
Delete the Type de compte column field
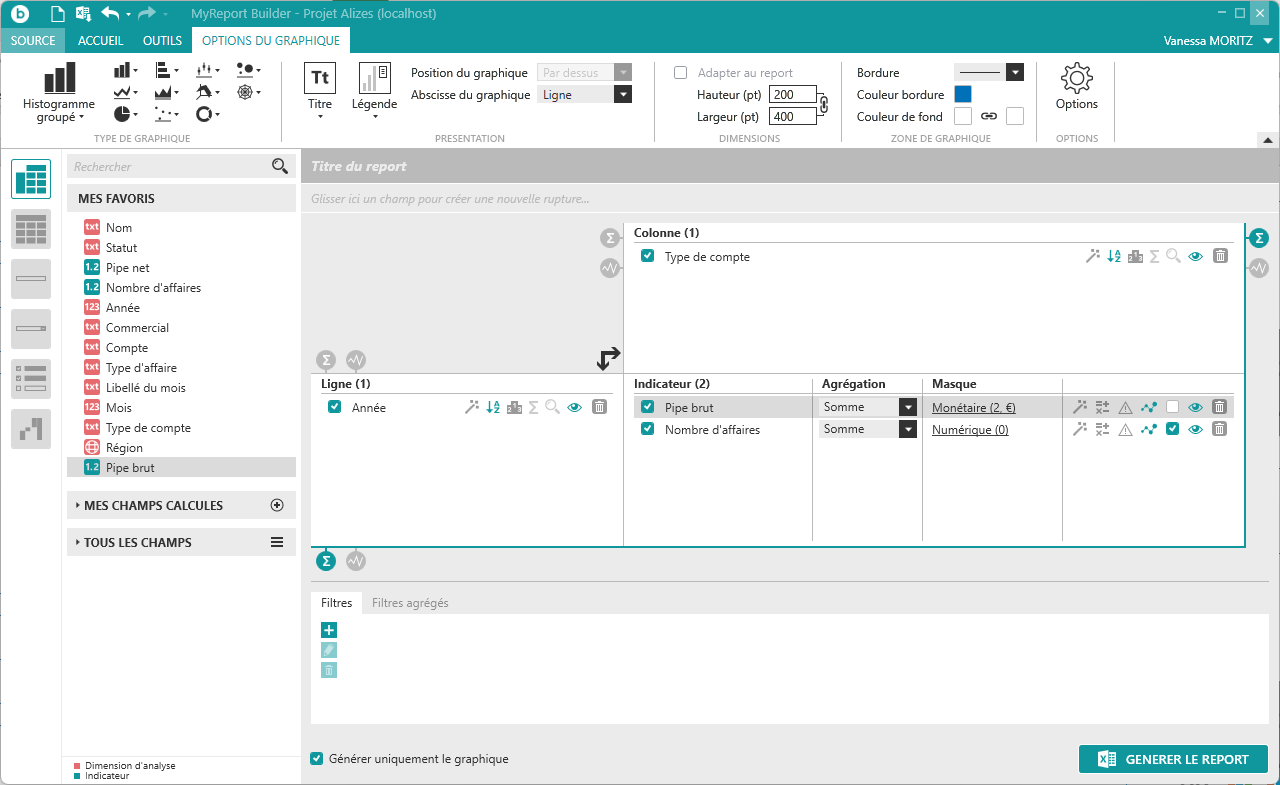point(1220,256)
